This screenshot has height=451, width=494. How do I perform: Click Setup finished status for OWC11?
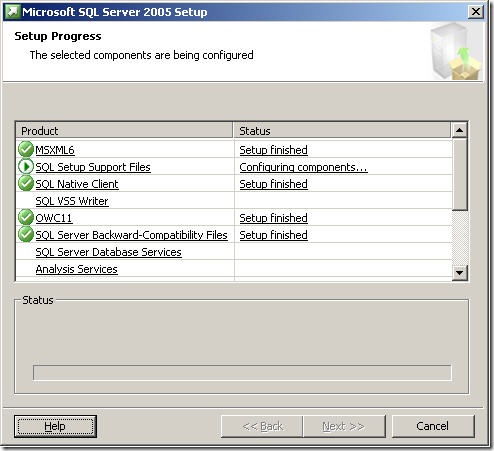point(273,218)
